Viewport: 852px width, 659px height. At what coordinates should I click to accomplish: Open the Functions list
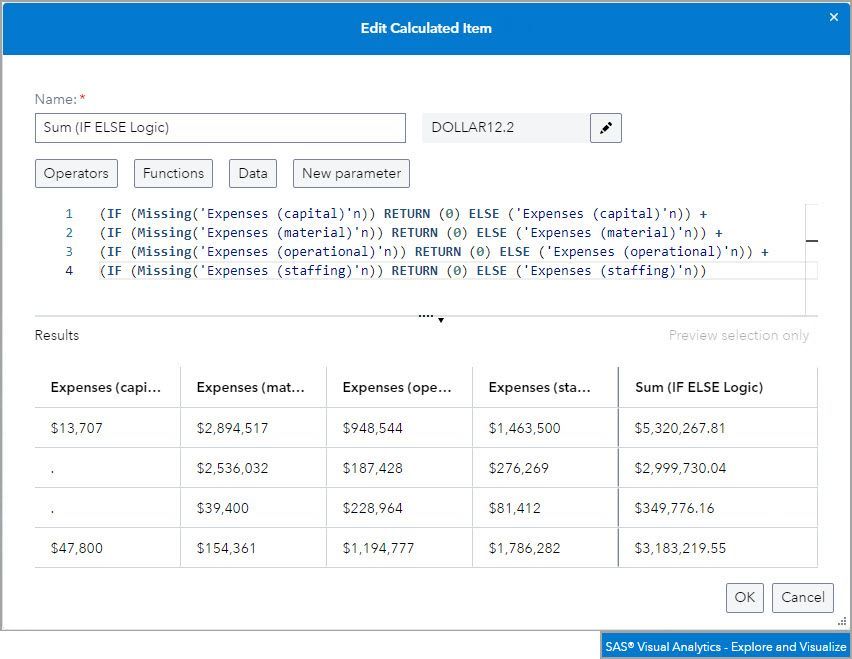173,173
